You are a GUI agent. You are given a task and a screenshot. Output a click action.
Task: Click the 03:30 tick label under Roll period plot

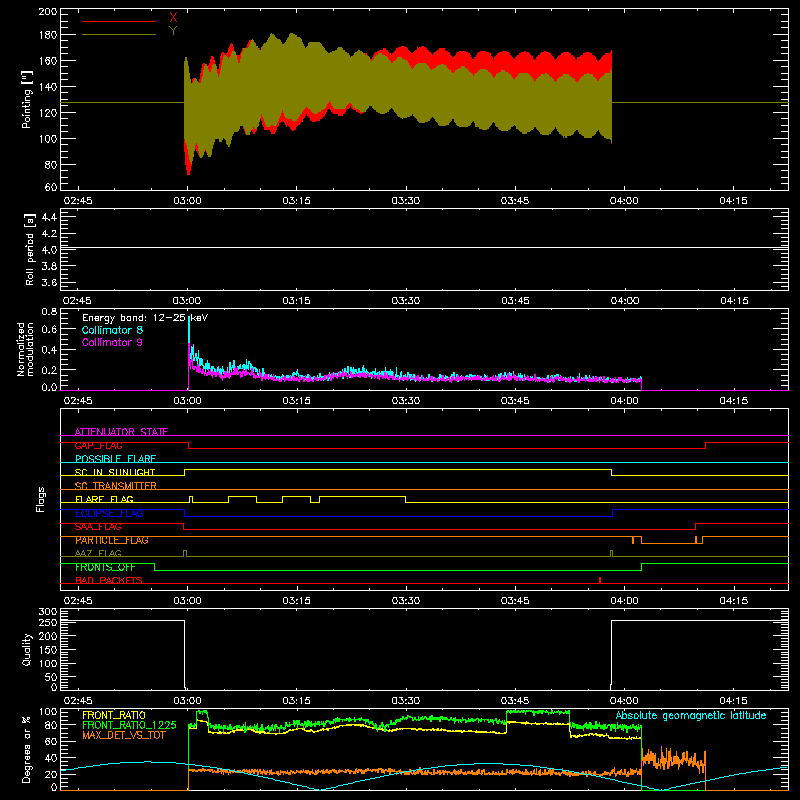(406, 301)
